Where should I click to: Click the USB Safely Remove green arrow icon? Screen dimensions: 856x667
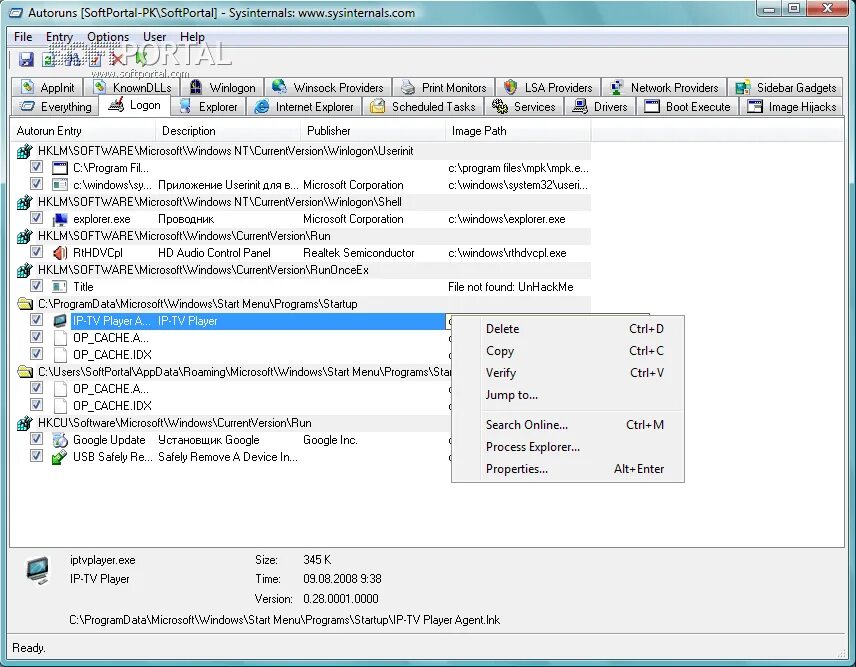(59, 457)
